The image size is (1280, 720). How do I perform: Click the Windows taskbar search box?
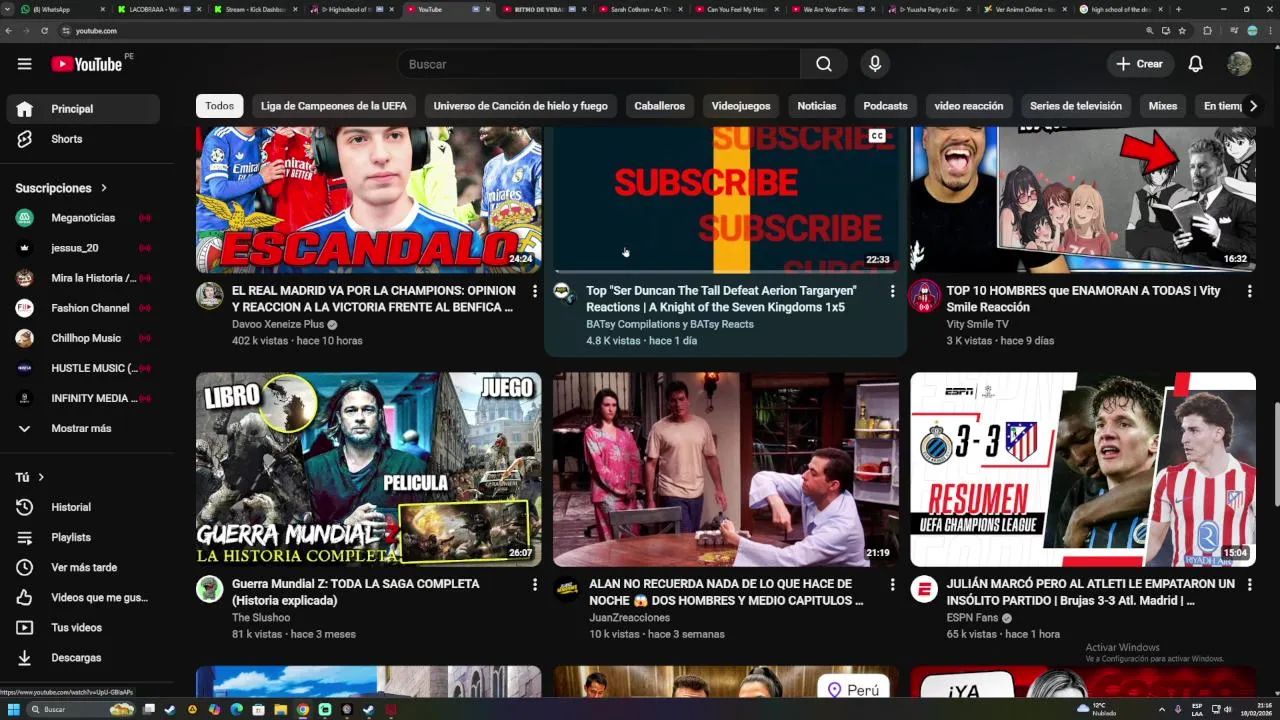click(x=82, y=709)
